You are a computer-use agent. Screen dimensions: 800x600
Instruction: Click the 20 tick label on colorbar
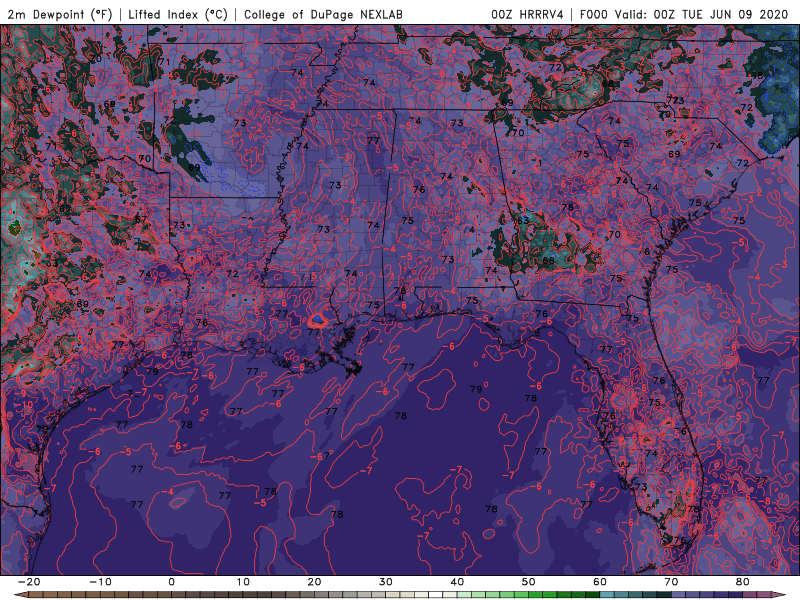point(314,582)
